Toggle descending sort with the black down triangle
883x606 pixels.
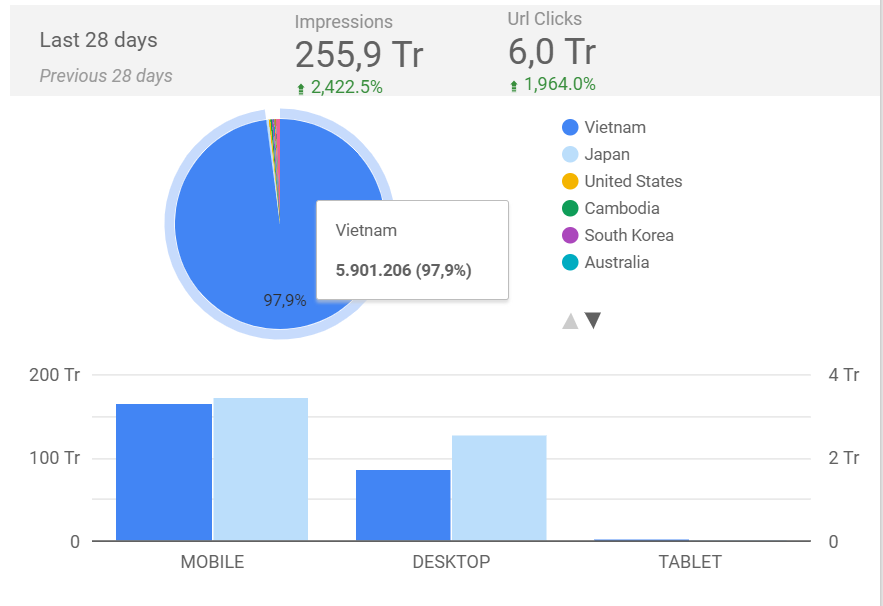point(592,319)
